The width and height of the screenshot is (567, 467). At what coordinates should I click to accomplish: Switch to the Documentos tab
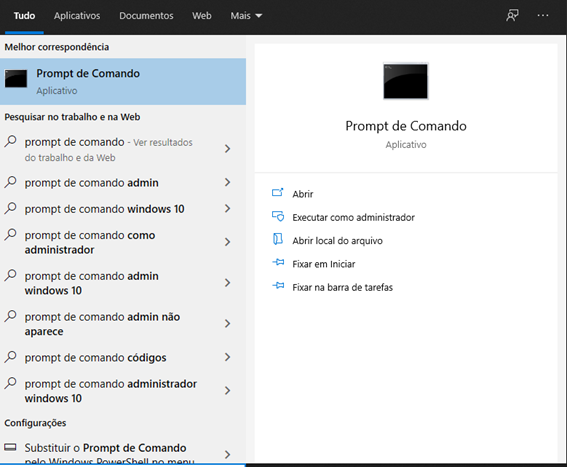(x=146, y=16)
